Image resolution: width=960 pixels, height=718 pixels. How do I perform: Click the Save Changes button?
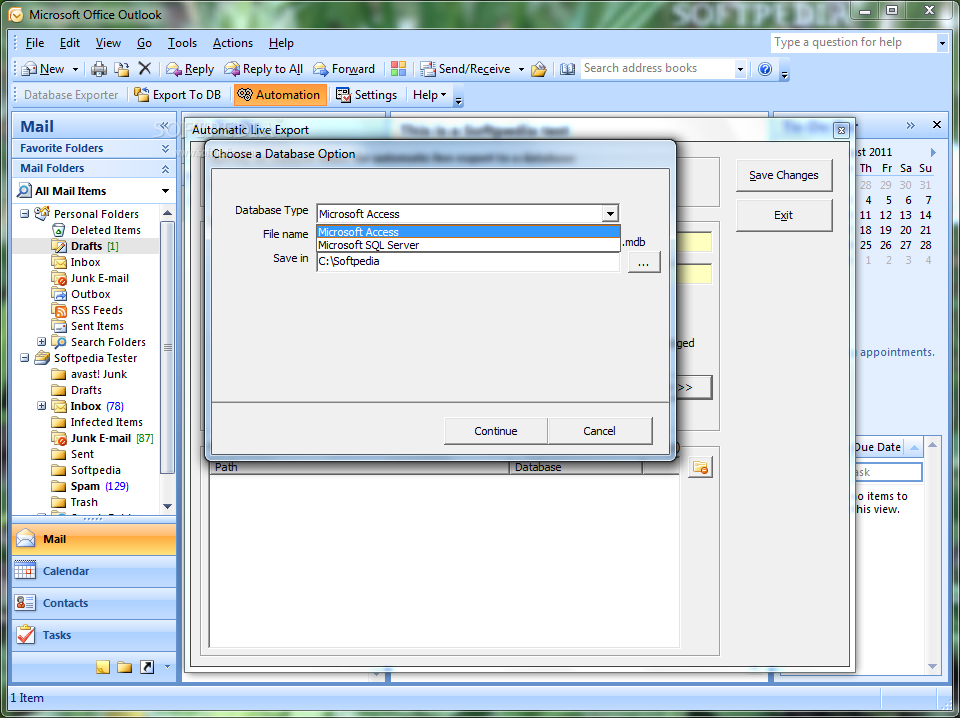[784, 175]
